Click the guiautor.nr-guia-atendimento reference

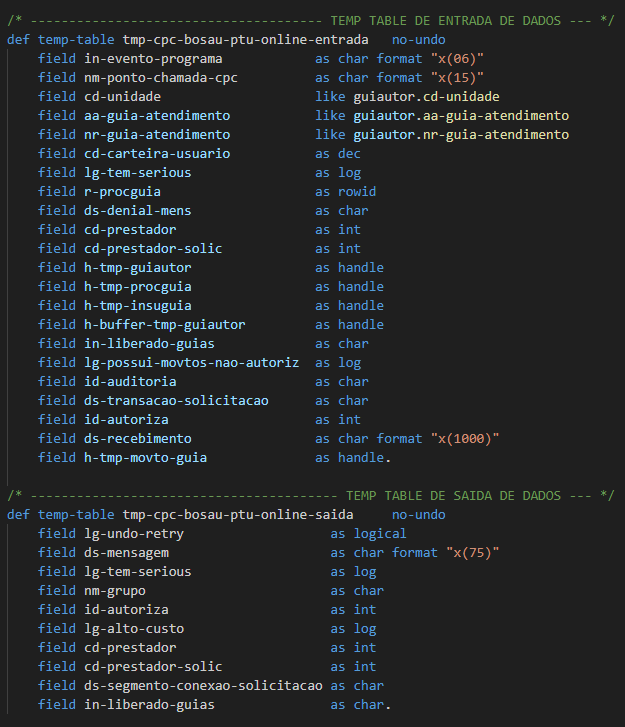461,135
